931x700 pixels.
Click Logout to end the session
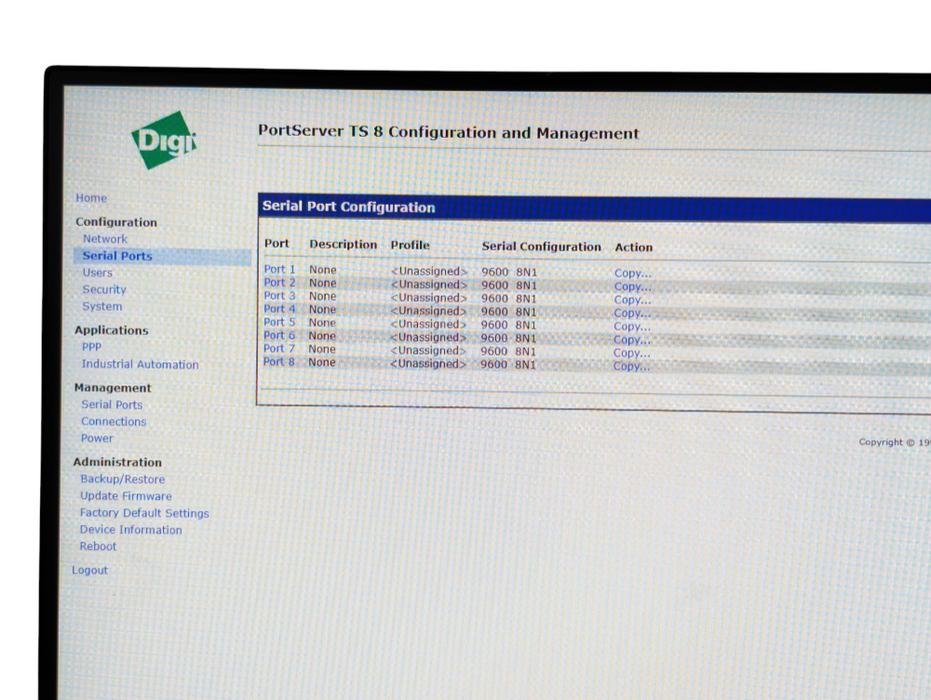[89, 570]
